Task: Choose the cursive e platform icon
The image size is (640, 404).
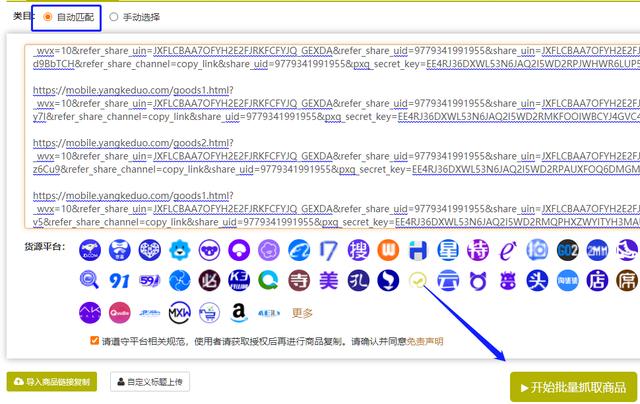Action: point(507,250)
